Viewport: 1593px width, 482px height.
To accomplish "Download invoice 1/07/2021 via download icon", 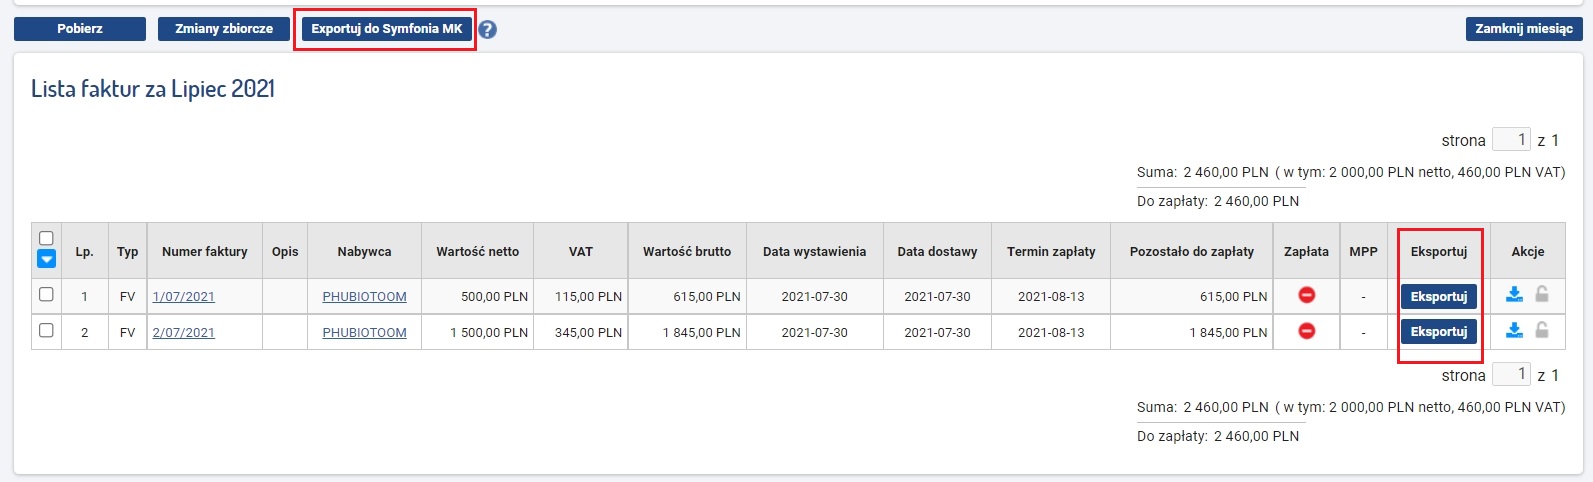I will click(x=1514, y=294).
